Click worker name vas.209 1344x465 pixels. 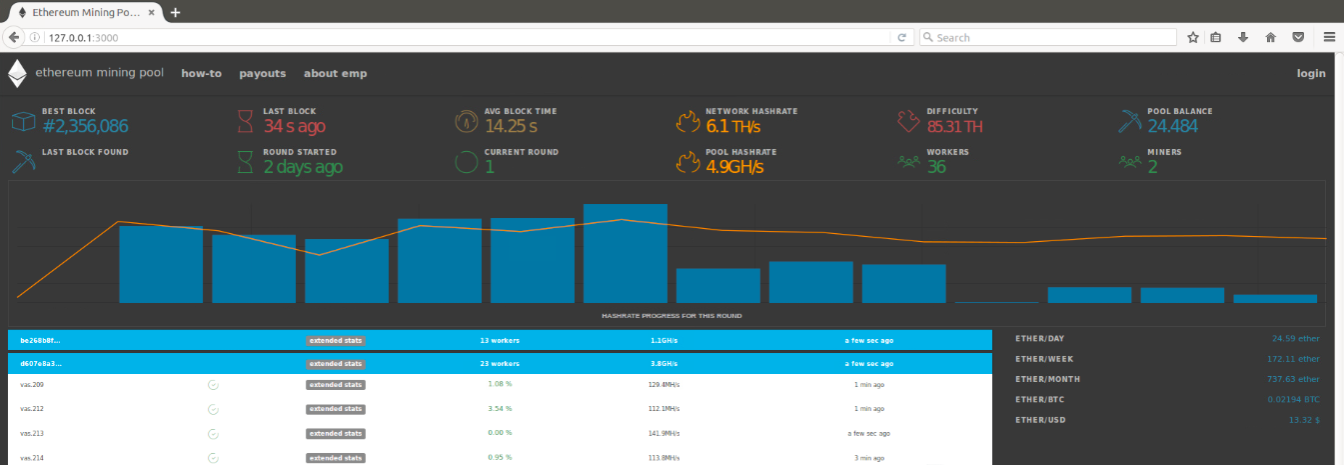[x=32, y=384]
